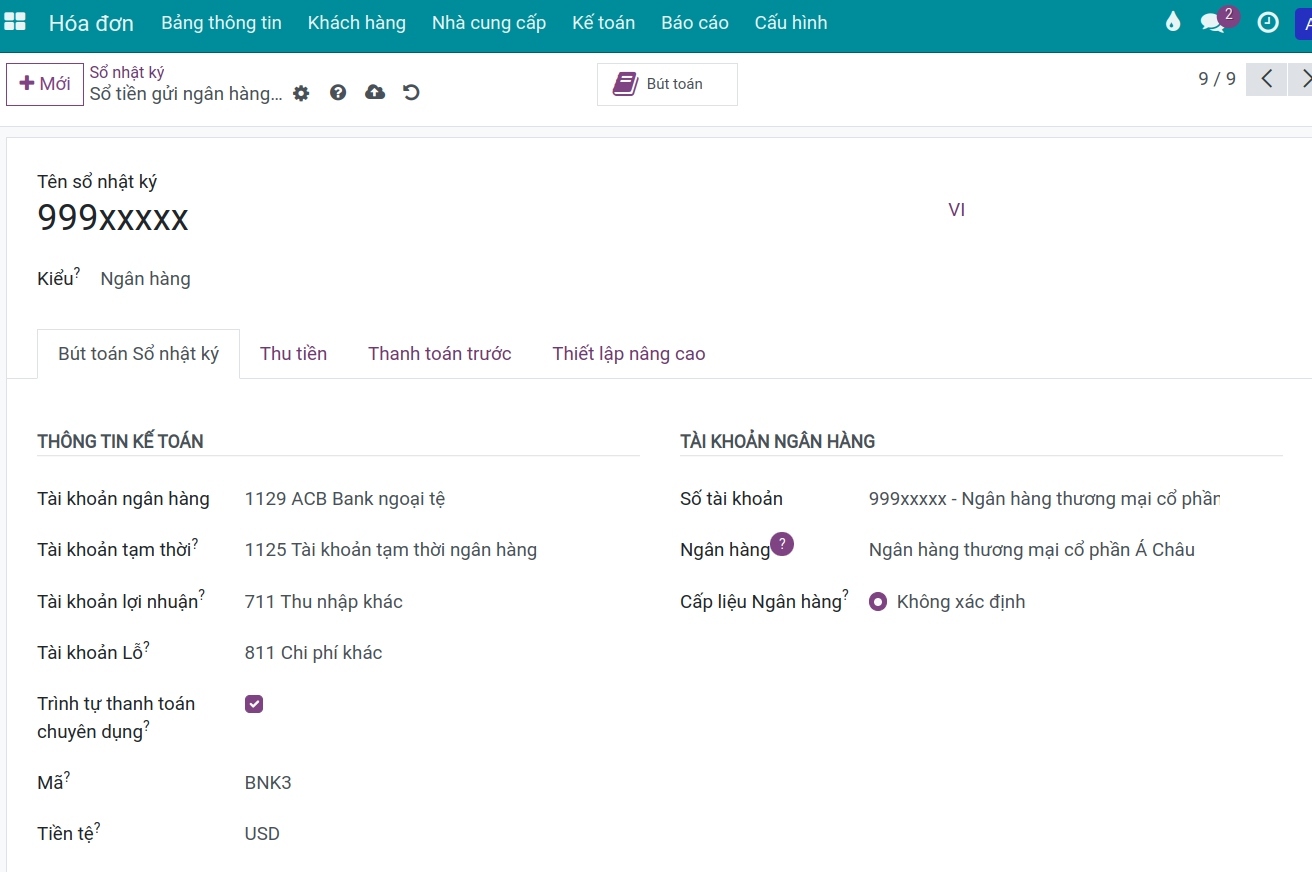Open the Nhà cung cấp menu

click(489, 23)
